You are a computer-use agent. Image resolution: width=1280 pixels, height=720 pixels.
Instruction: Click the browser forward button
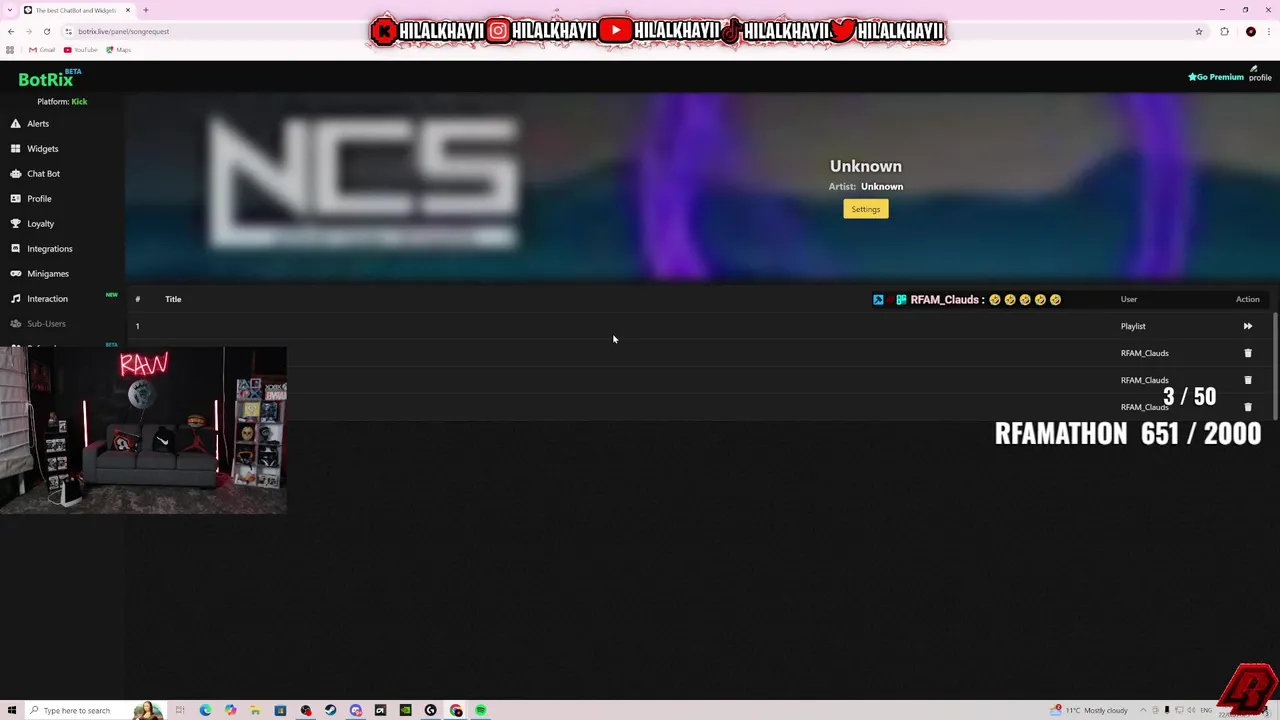[x=29, y=31]
